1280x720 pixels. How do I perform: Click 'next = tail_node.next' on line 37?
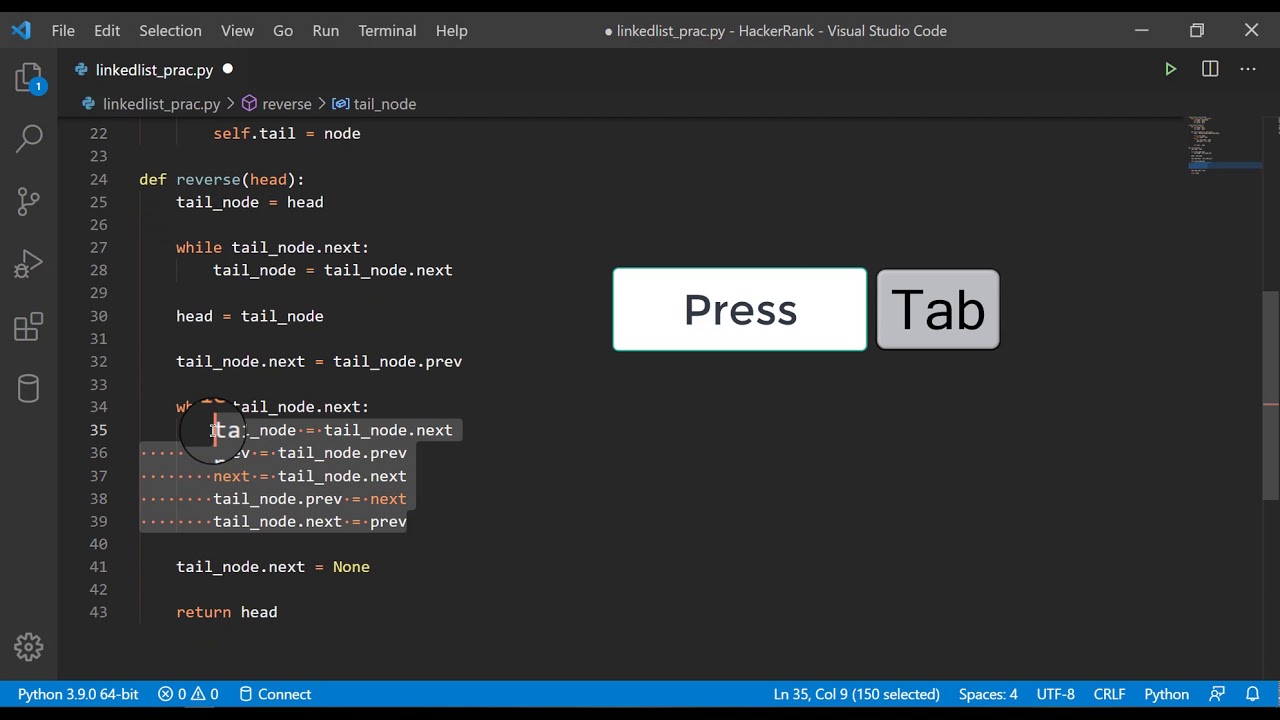click(x=310, y=476)
